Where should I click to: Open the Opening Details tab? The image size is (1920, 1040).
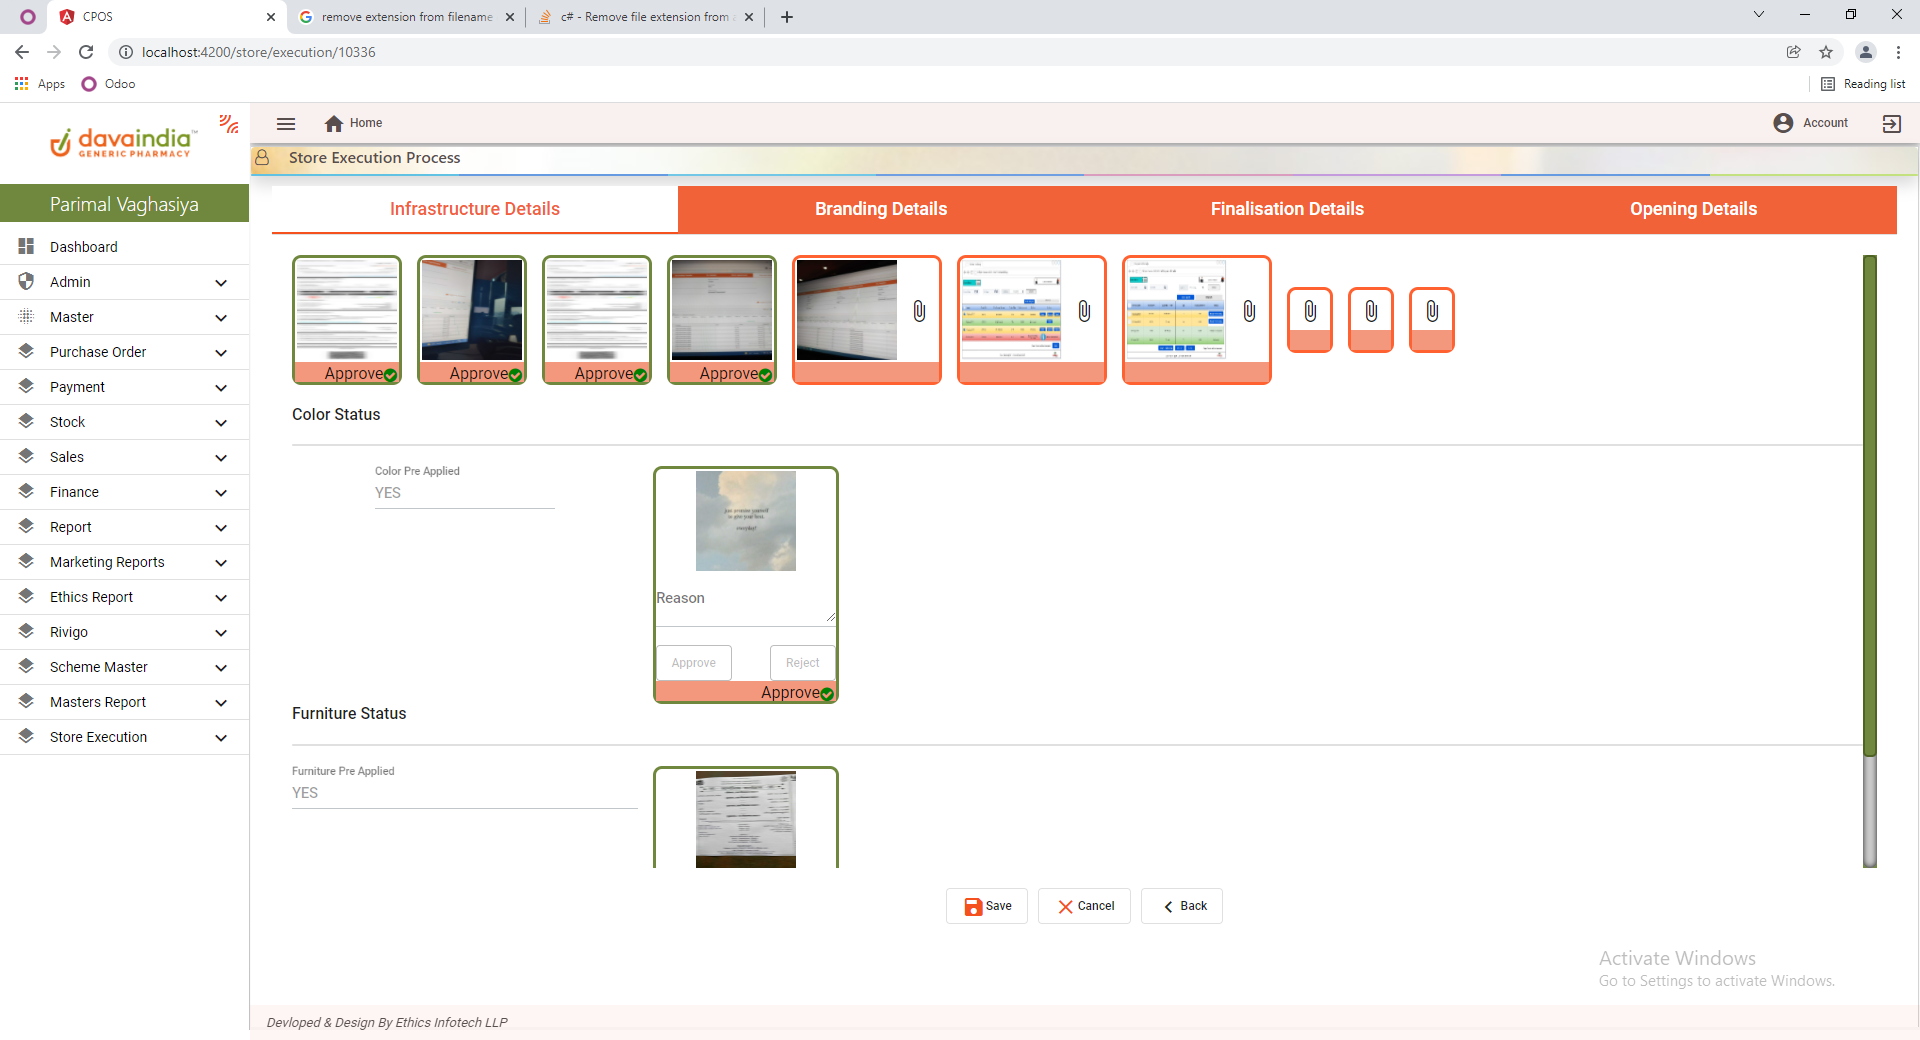click(1692, 209)
